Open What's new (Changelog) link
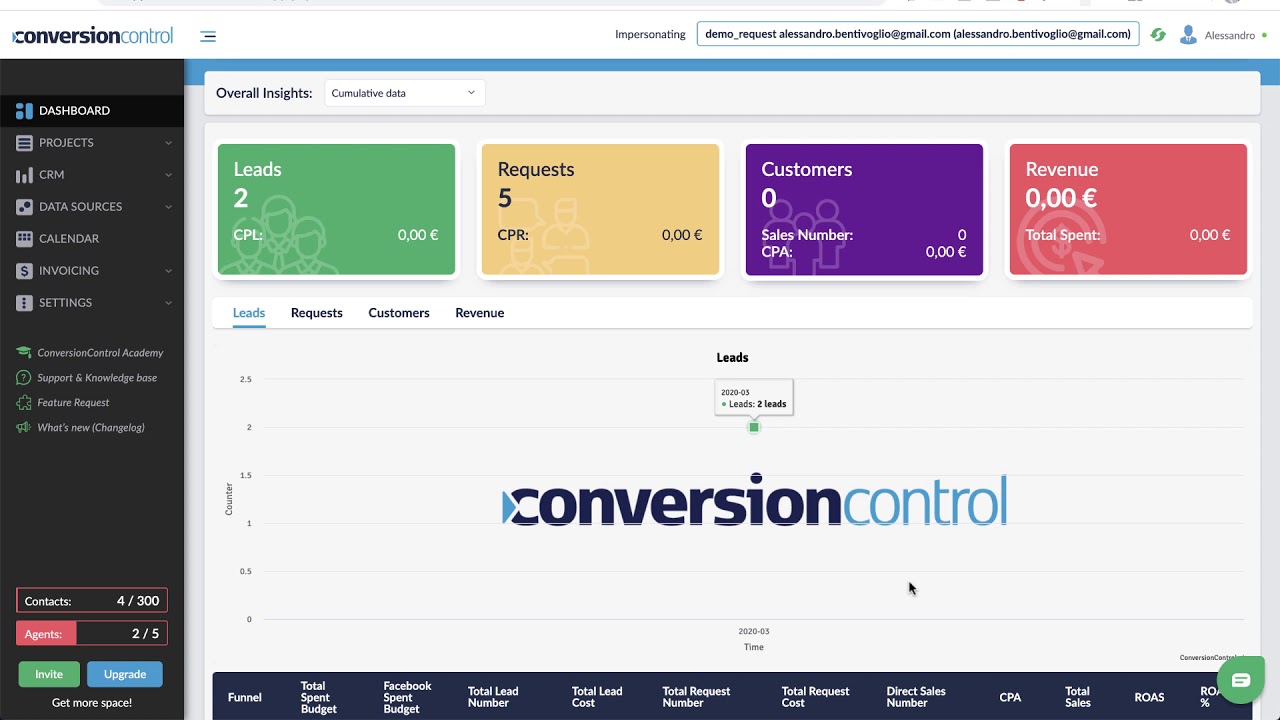Image resolution: width=1280 pixels, height=720 pixels. 91,428
